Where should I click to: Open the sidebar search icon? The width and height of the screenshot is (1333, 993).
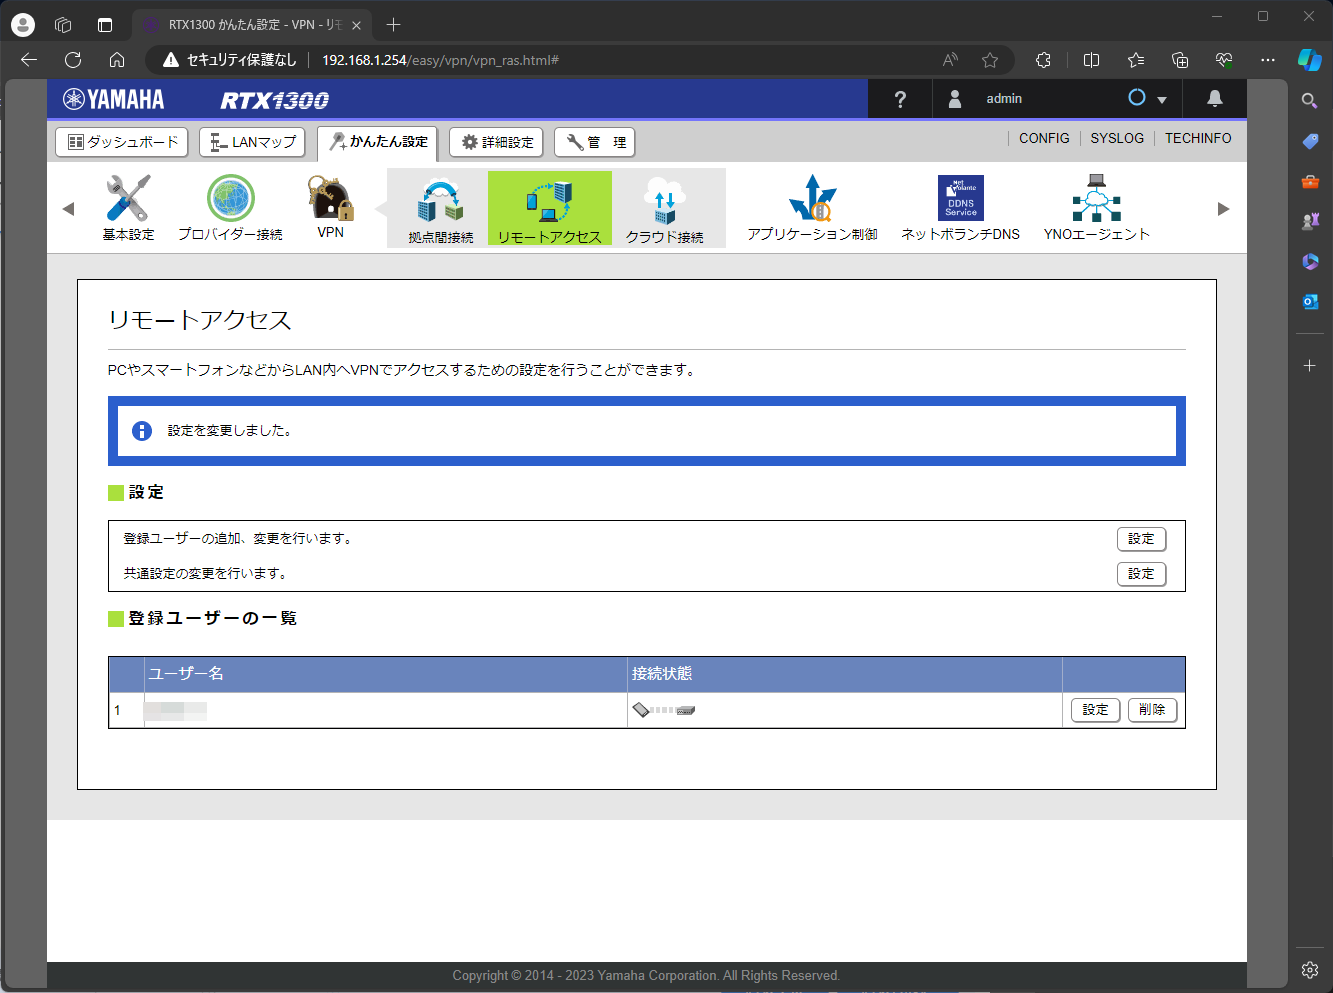(x=1310, y=100)
